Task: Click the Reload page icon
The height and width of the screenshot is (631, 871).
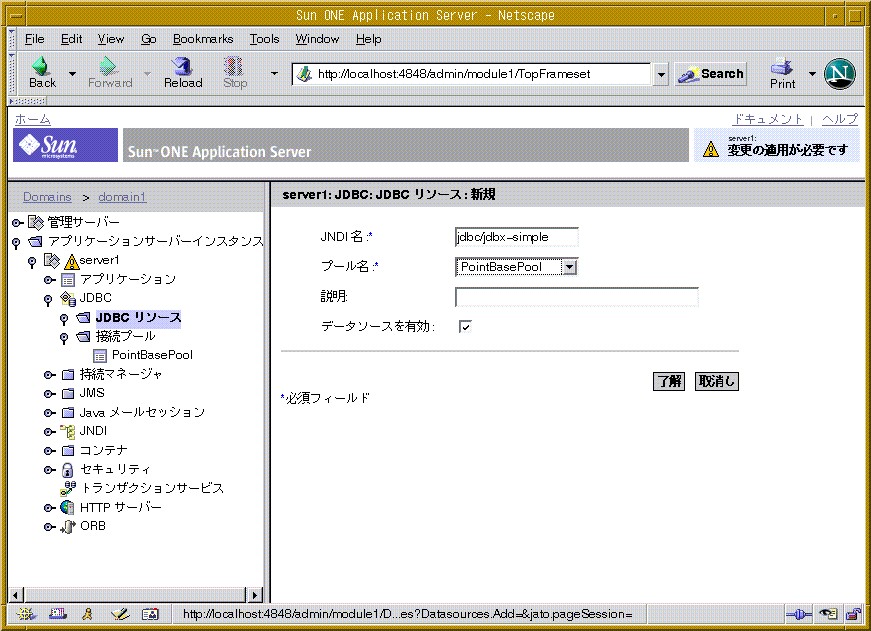Action: pyautogui.click(x=182, y=67)
